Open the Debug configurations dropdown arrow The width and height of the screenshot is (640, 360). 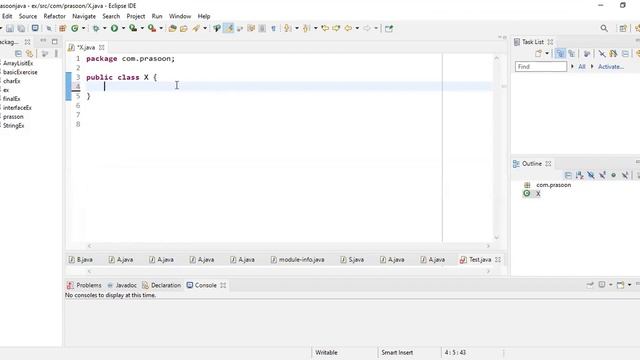click(x=104, y=28)
